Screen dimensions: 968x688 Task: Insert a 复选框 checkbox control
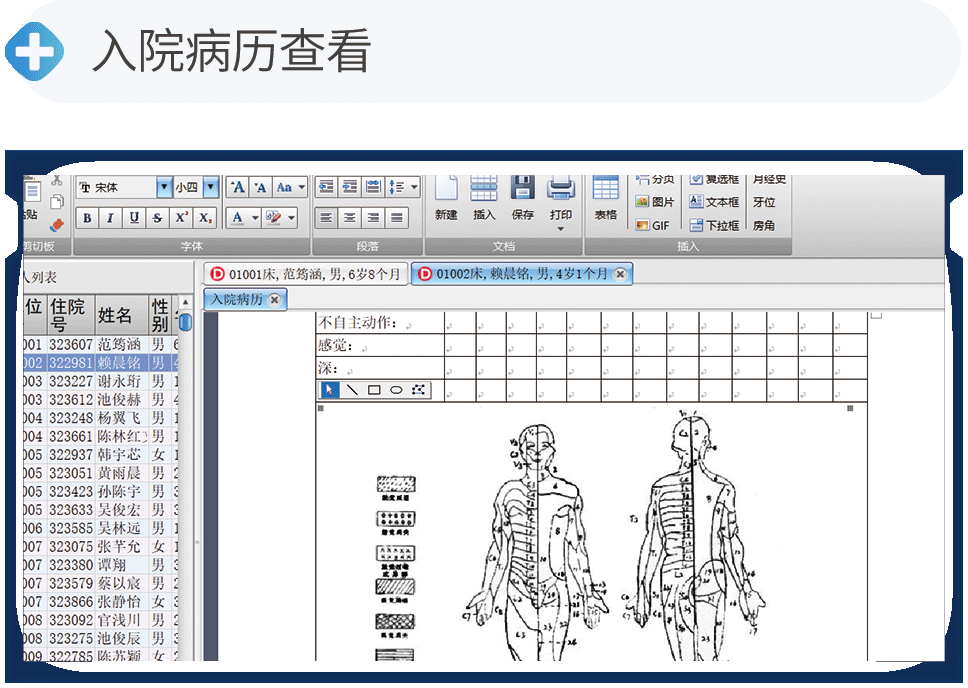(714, 180)
